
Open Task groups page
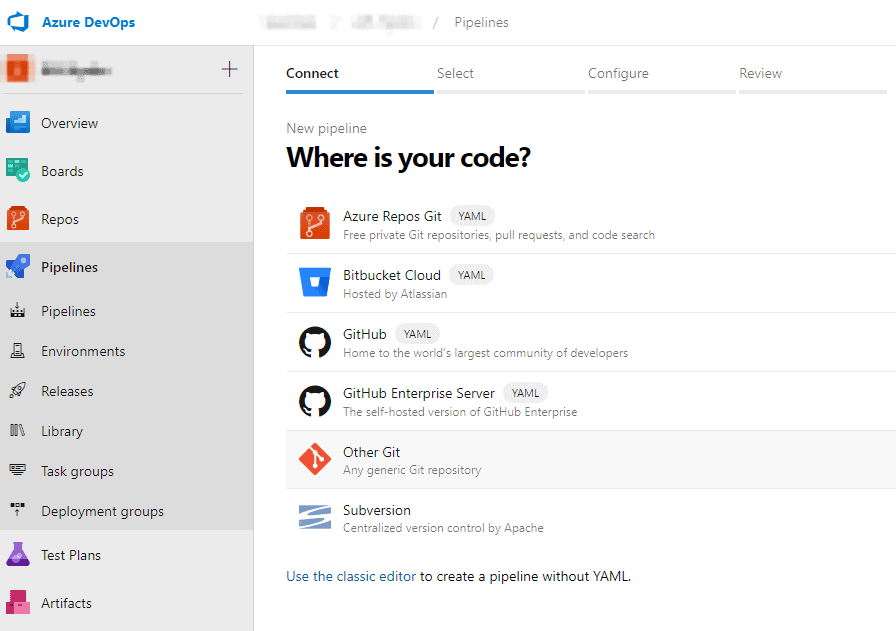[77, 472]
